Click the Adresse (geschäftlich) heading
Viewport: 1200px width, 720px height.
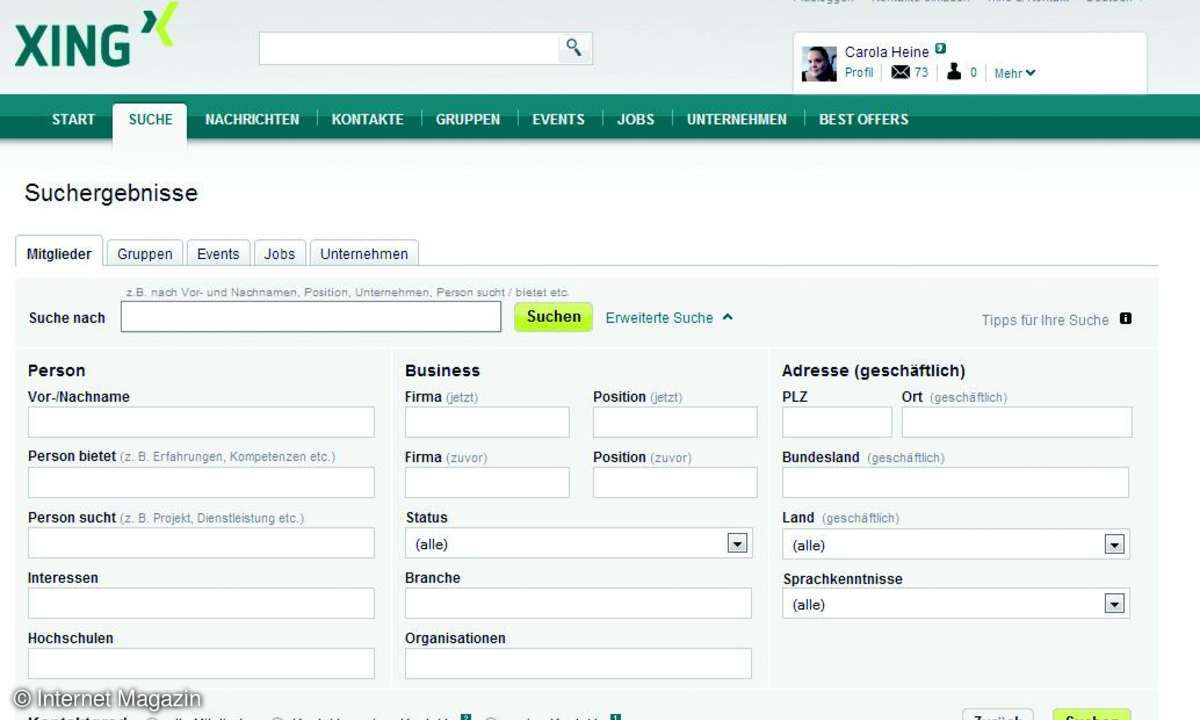tap(874, 371)
